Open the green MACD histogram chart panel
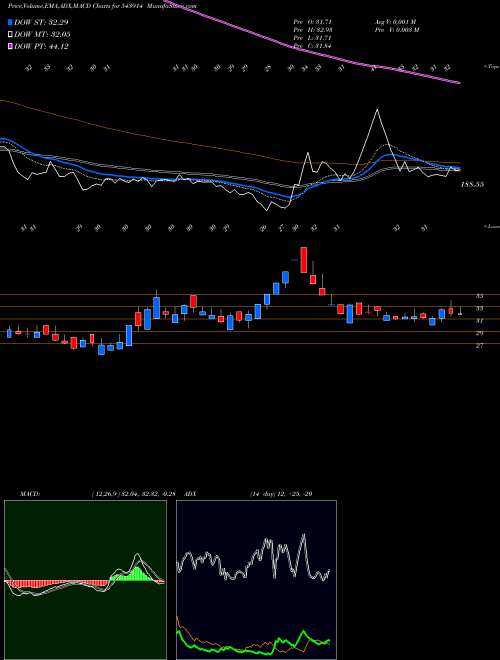500x660 pixels. (x=85, y=580)
